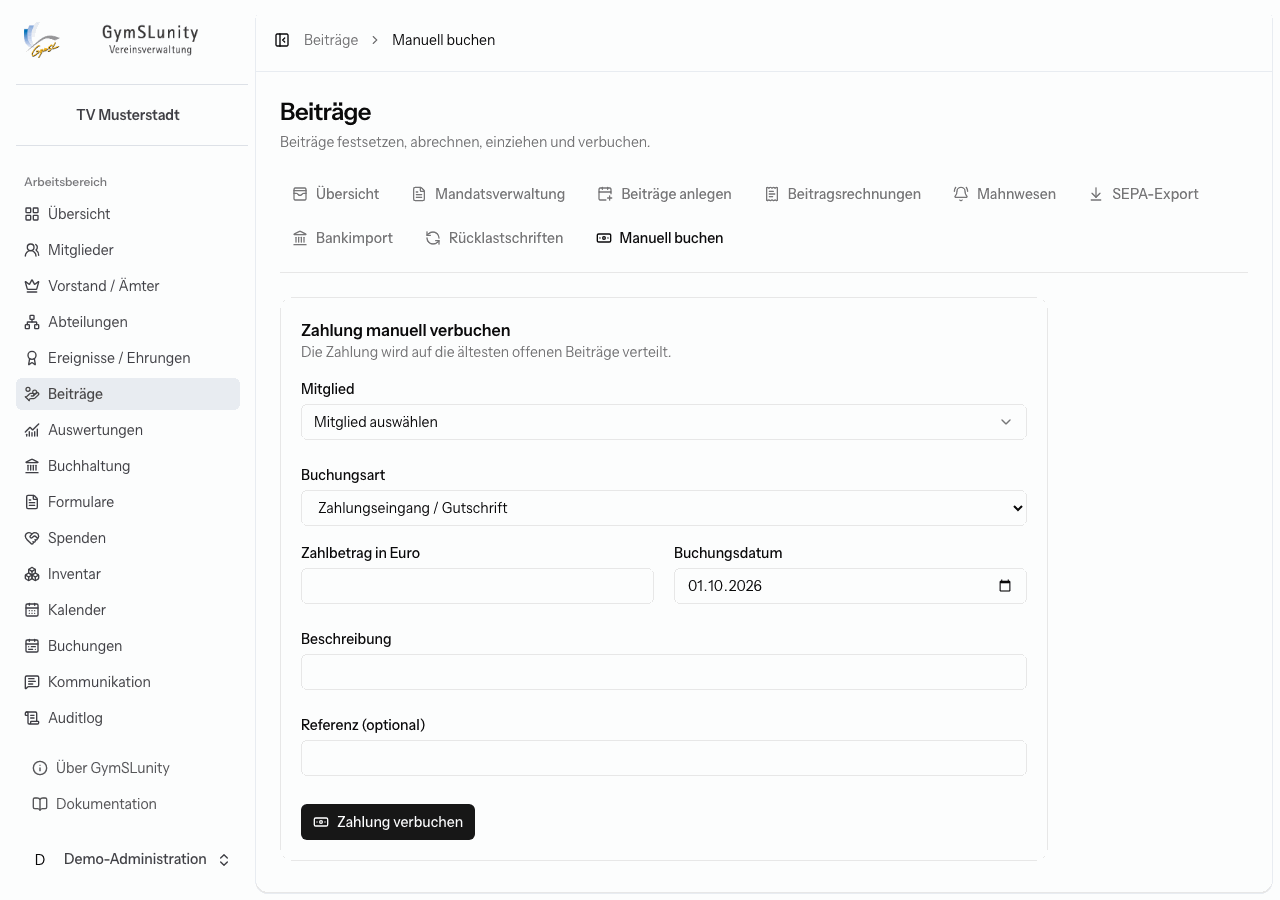Open Buchungen in the sidebar

(x=128, y=646)
